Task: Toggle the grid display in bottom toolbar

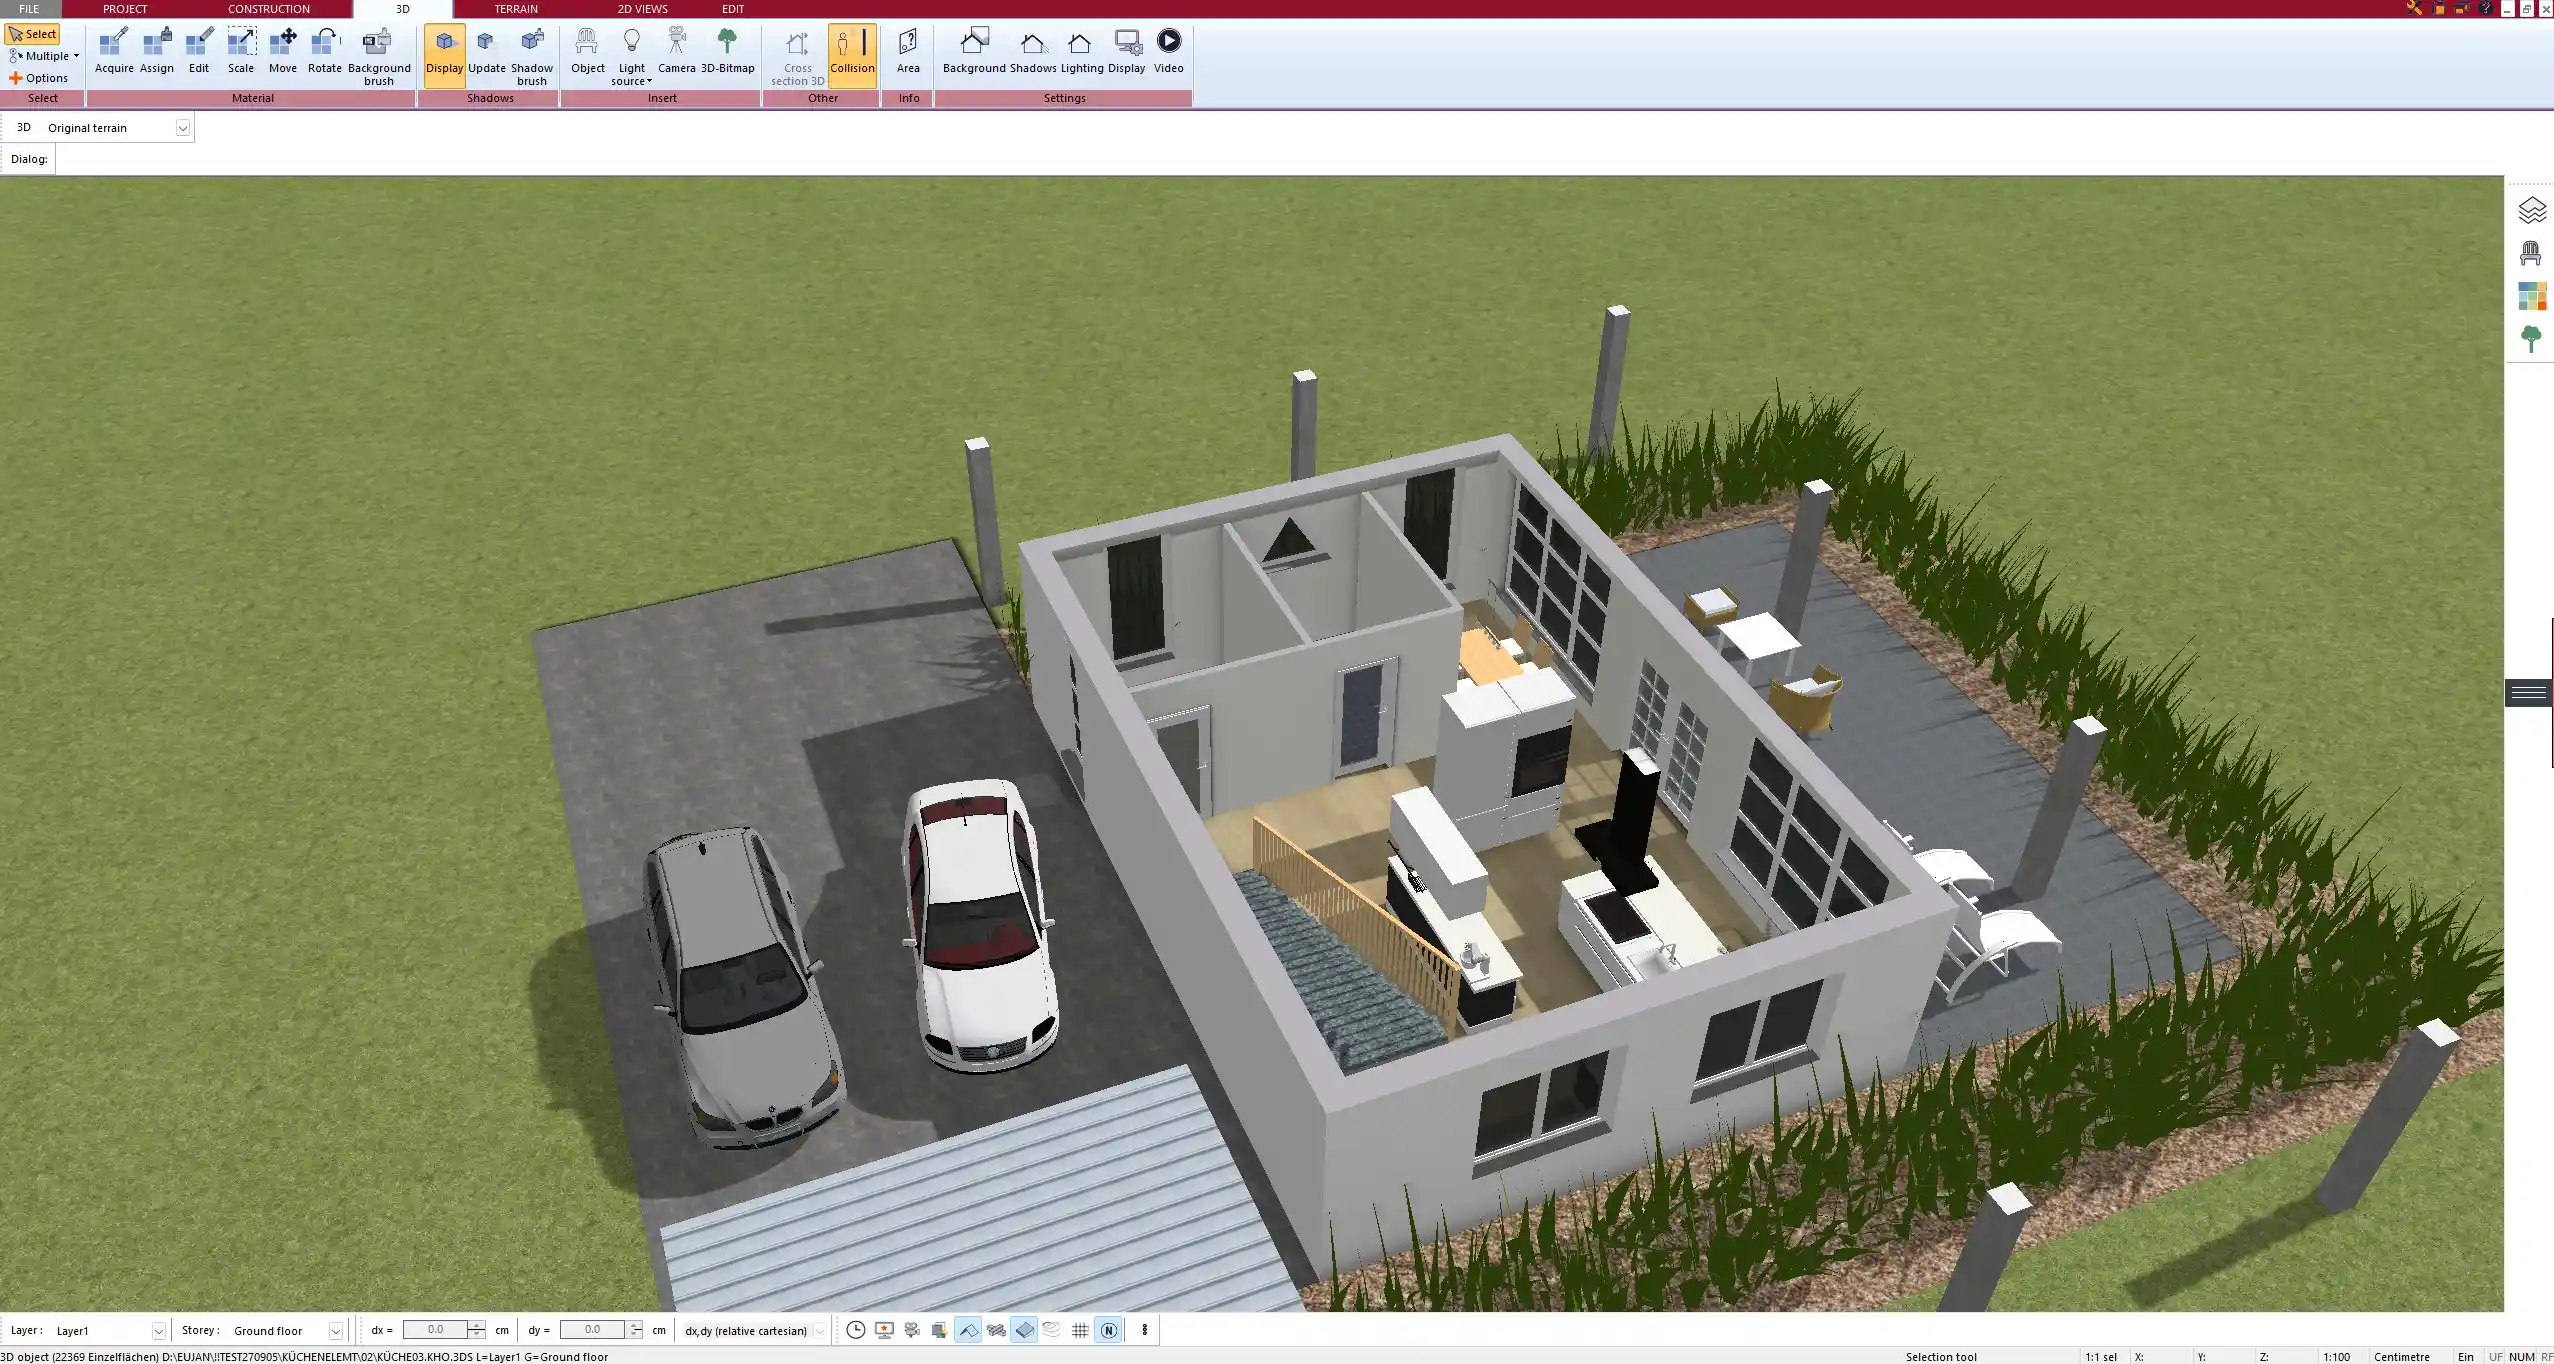Action: click(1080, 1330)
